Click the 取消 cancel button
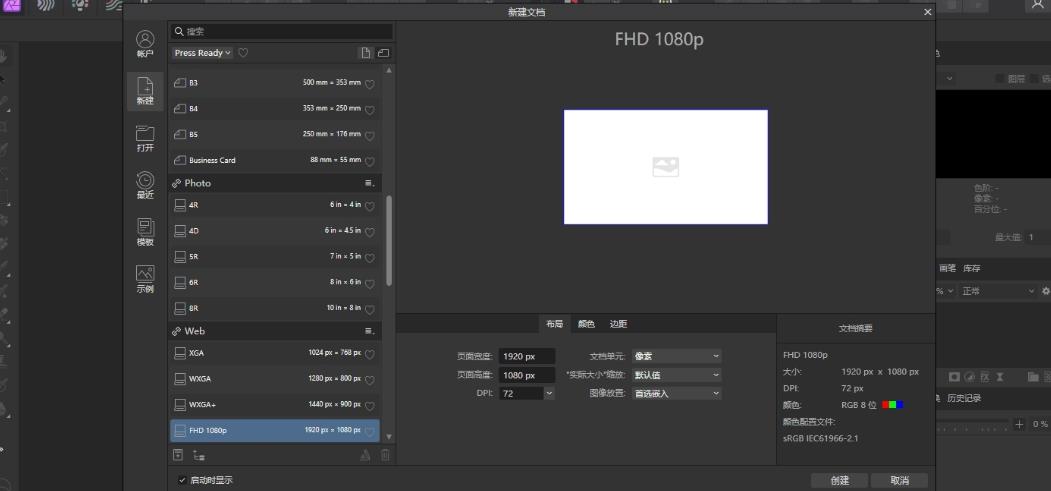1051x491 pixels. 900,480
